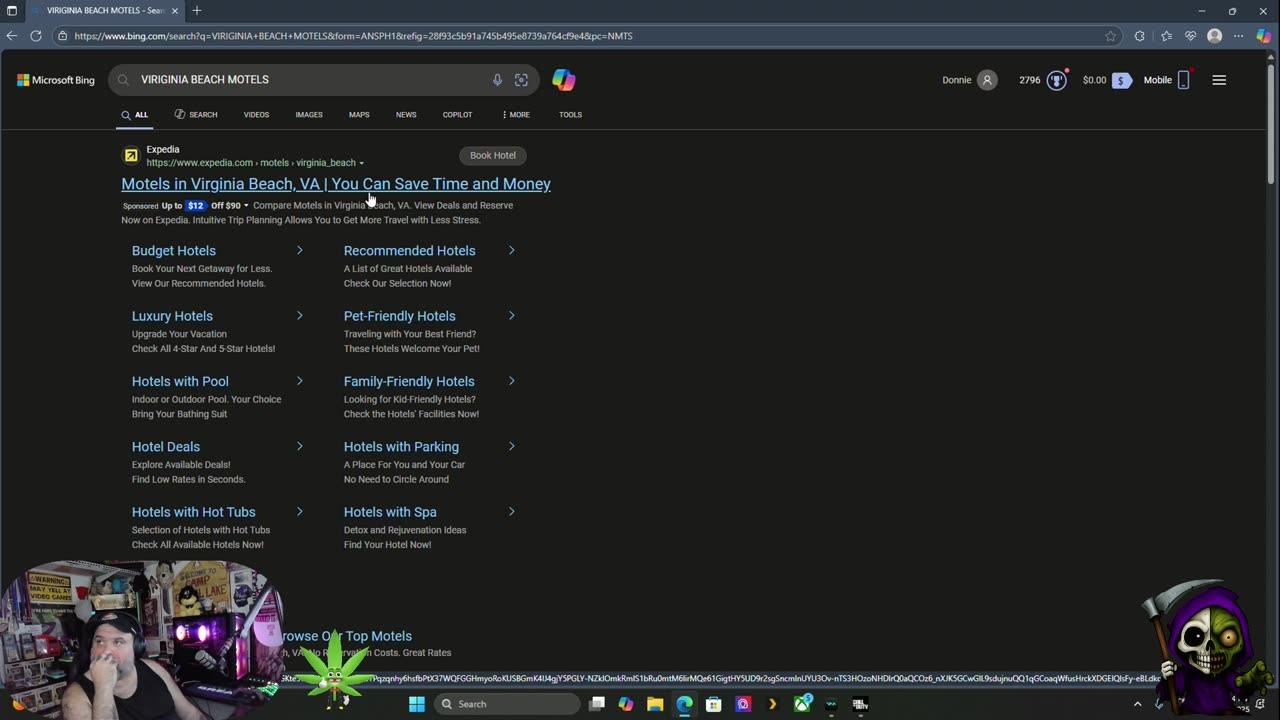This screenshot has height=720, width=1280.
Task: Open Copilot icon beside the search box
Action: [564, 80]
